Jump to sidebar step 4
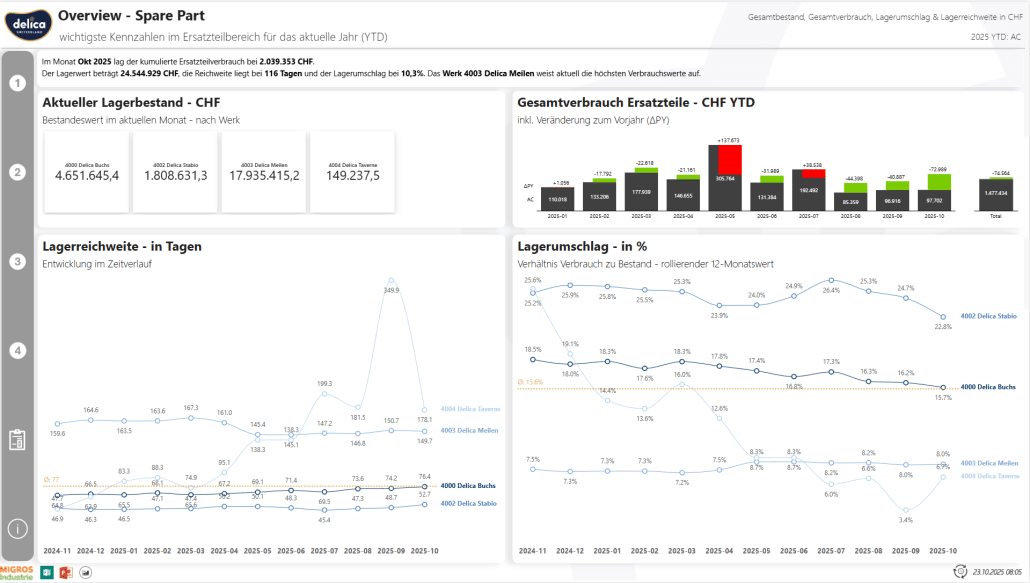1030x583 pixels. point(17,351)
